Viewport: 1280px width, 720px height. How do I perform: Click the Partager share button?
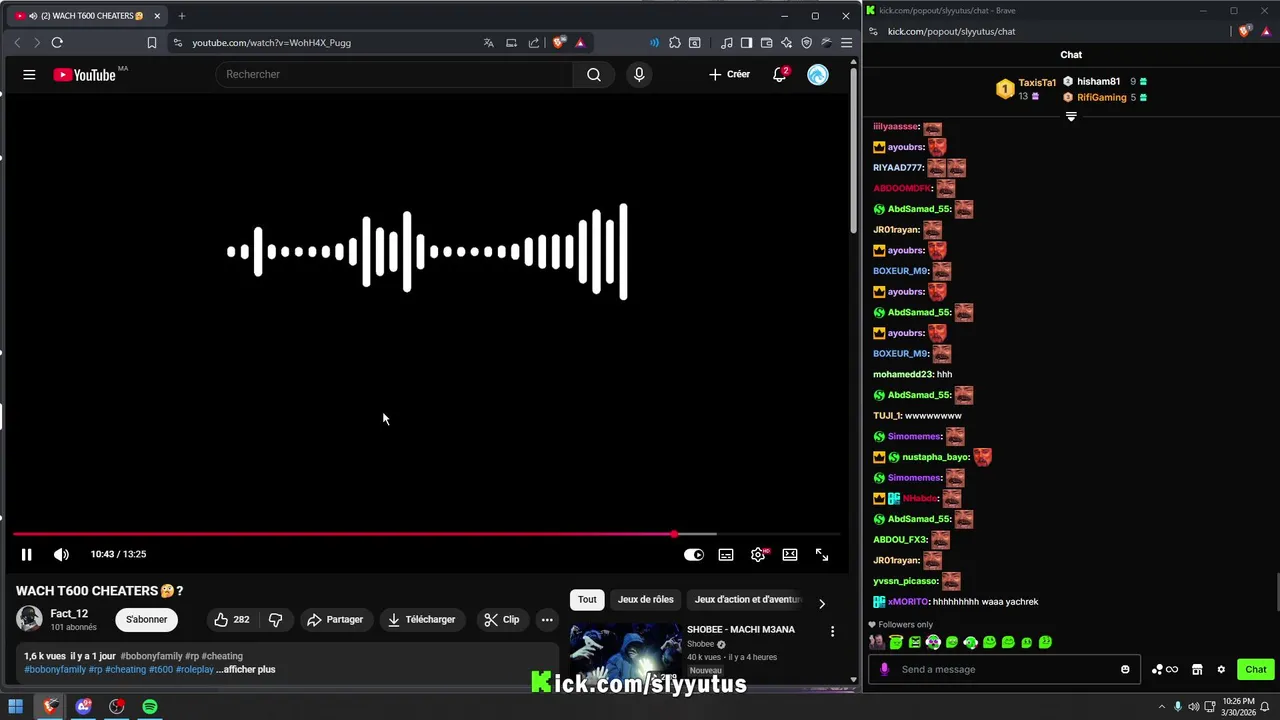[335, 620]
